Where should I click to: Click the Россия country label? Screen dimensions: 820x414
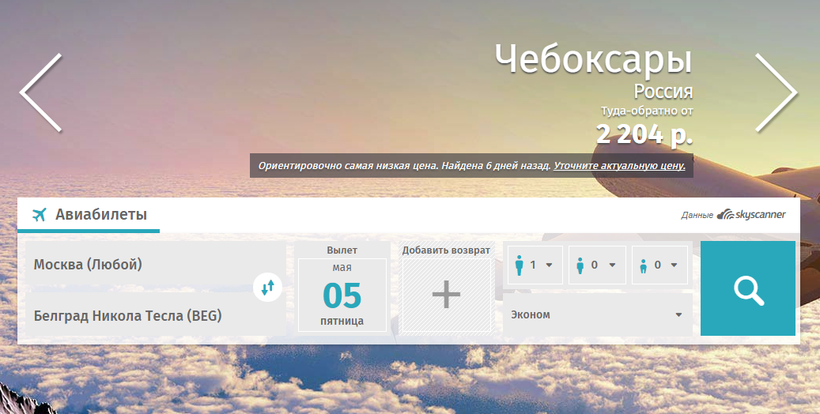click(663, 93)
